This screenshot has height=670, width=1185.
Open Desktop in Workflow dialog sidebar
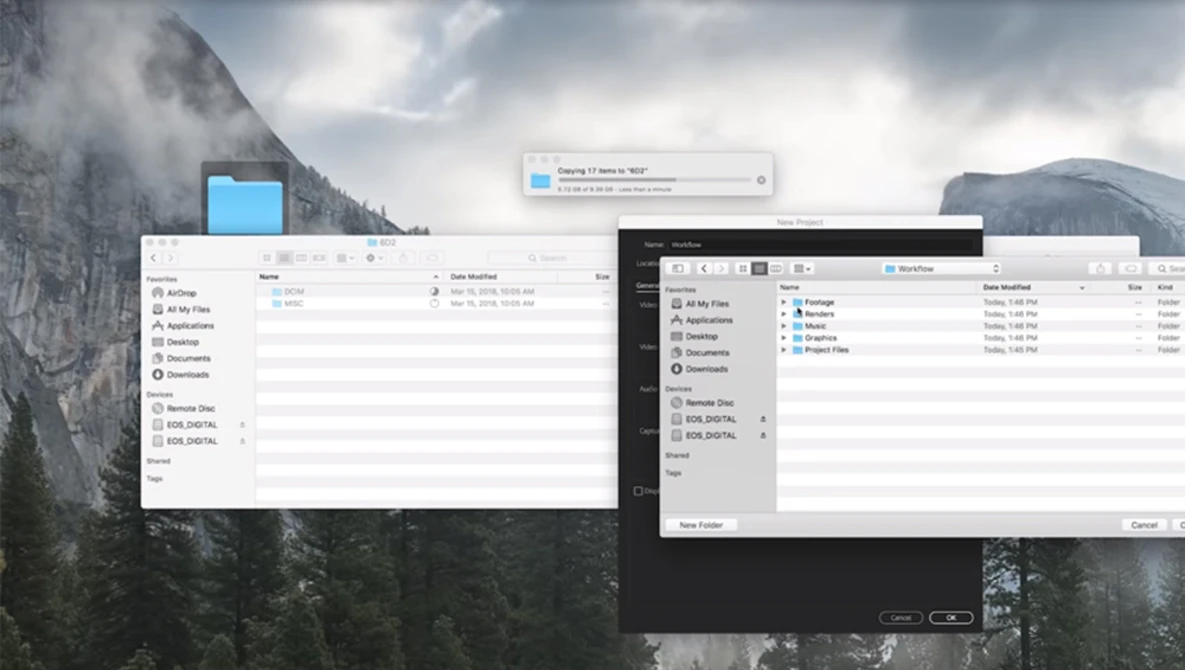[701, 337]
